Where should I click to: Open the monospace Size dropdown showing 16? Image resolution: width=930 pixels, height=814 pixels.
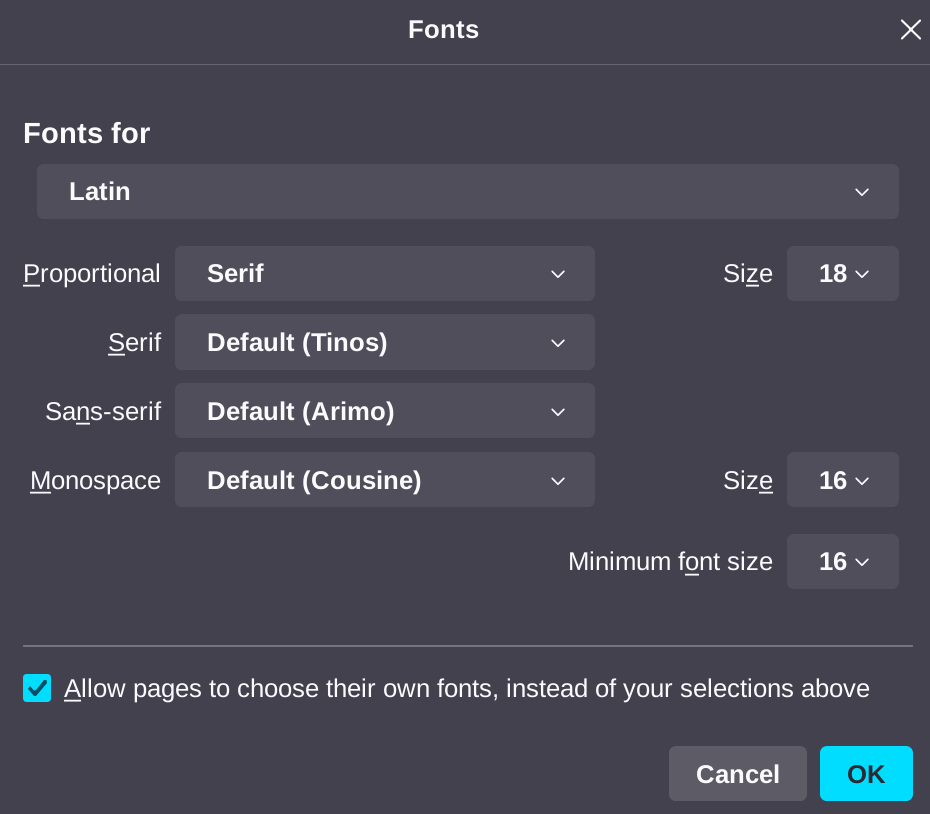[842, 481]
